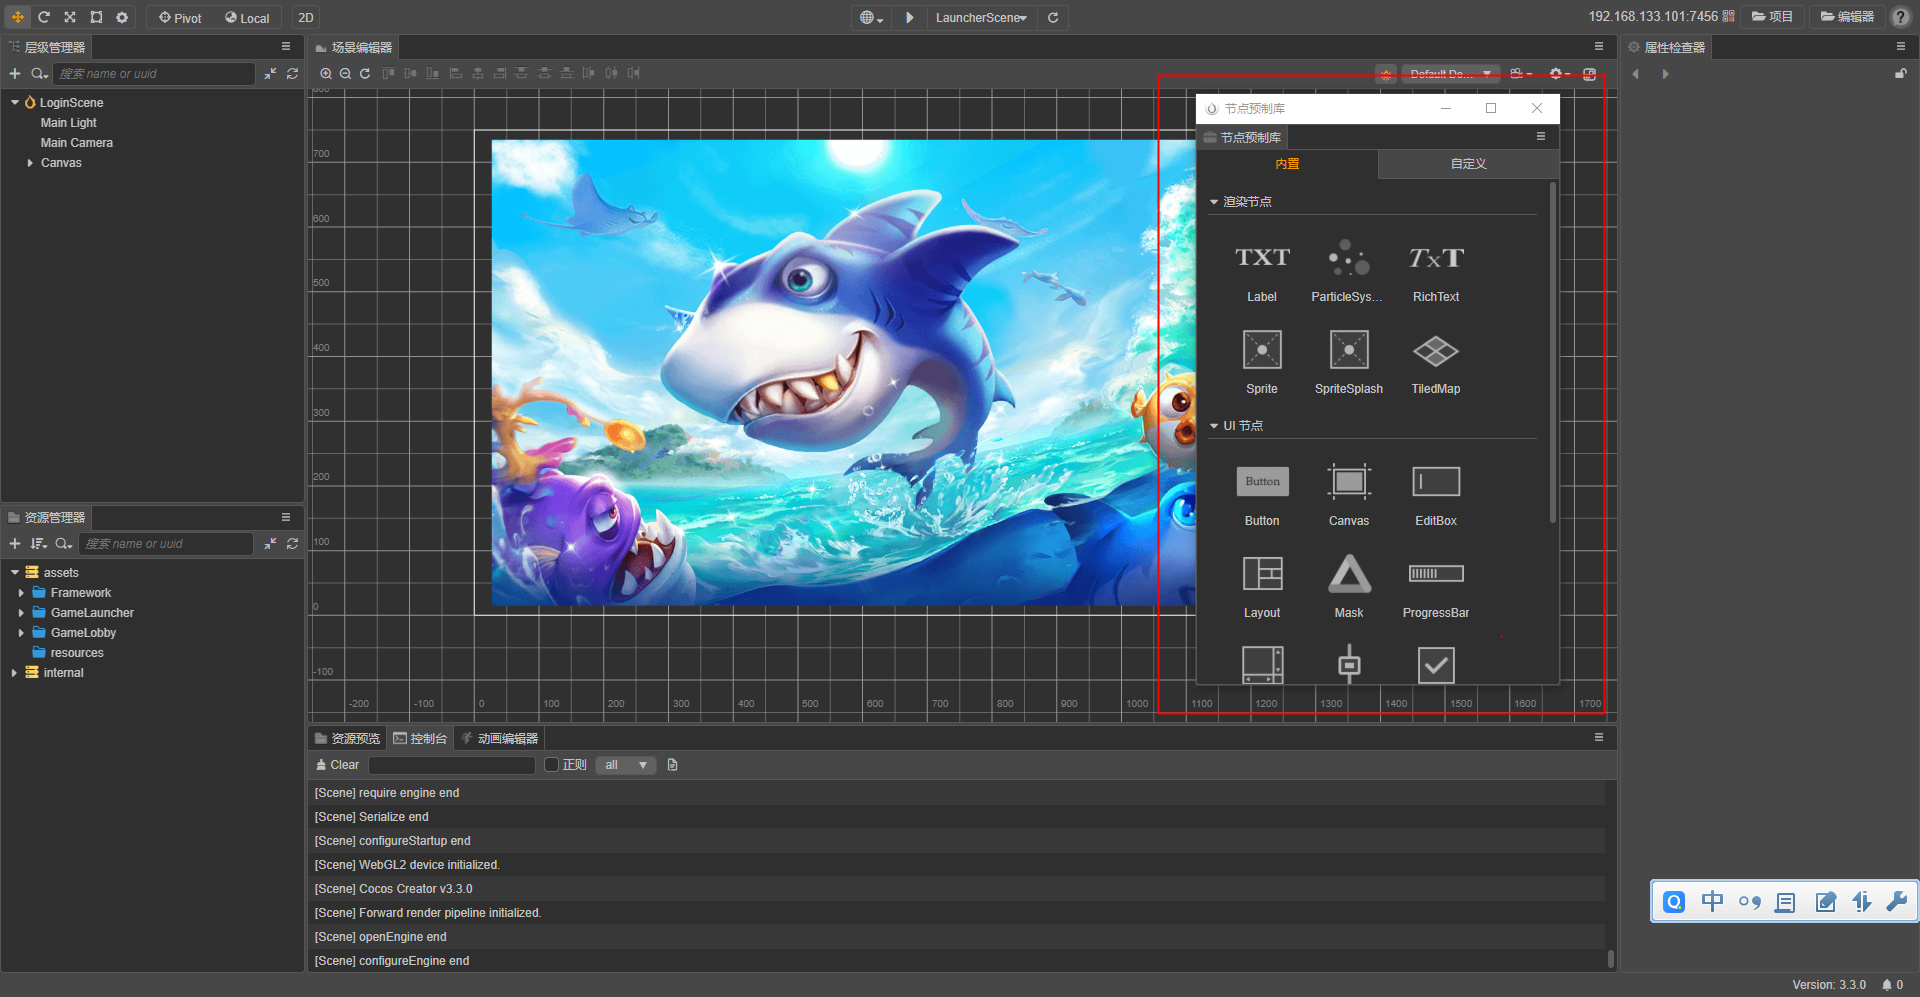The width and height of the screenshot is (1920, 997).
Task: Choose the Layout node icon
Action: (x=1261, y=575)
